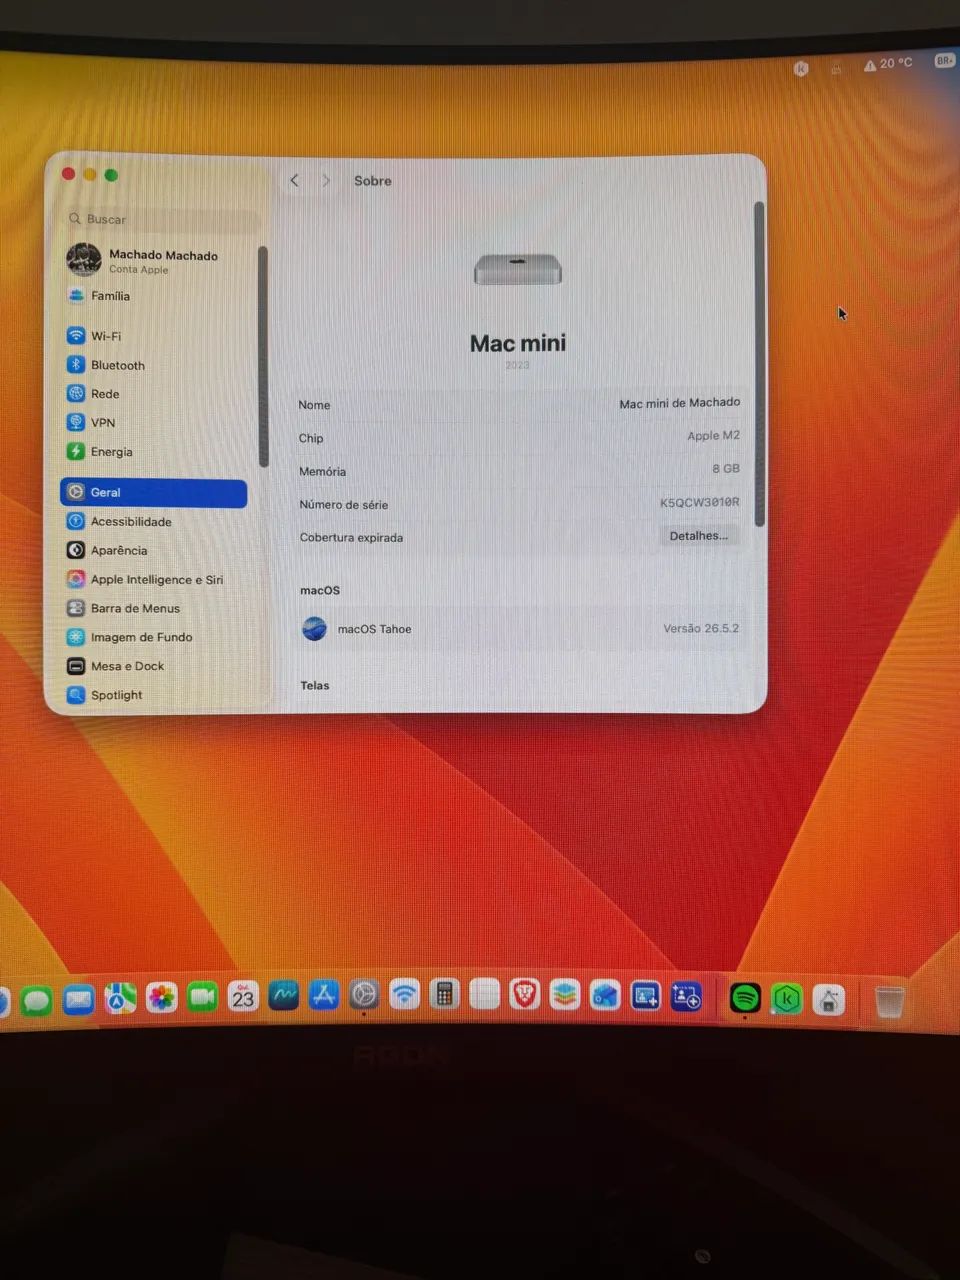Open Messages from the Dock
The height and width of the screenshot is (1280, 960).
point(37,999)
